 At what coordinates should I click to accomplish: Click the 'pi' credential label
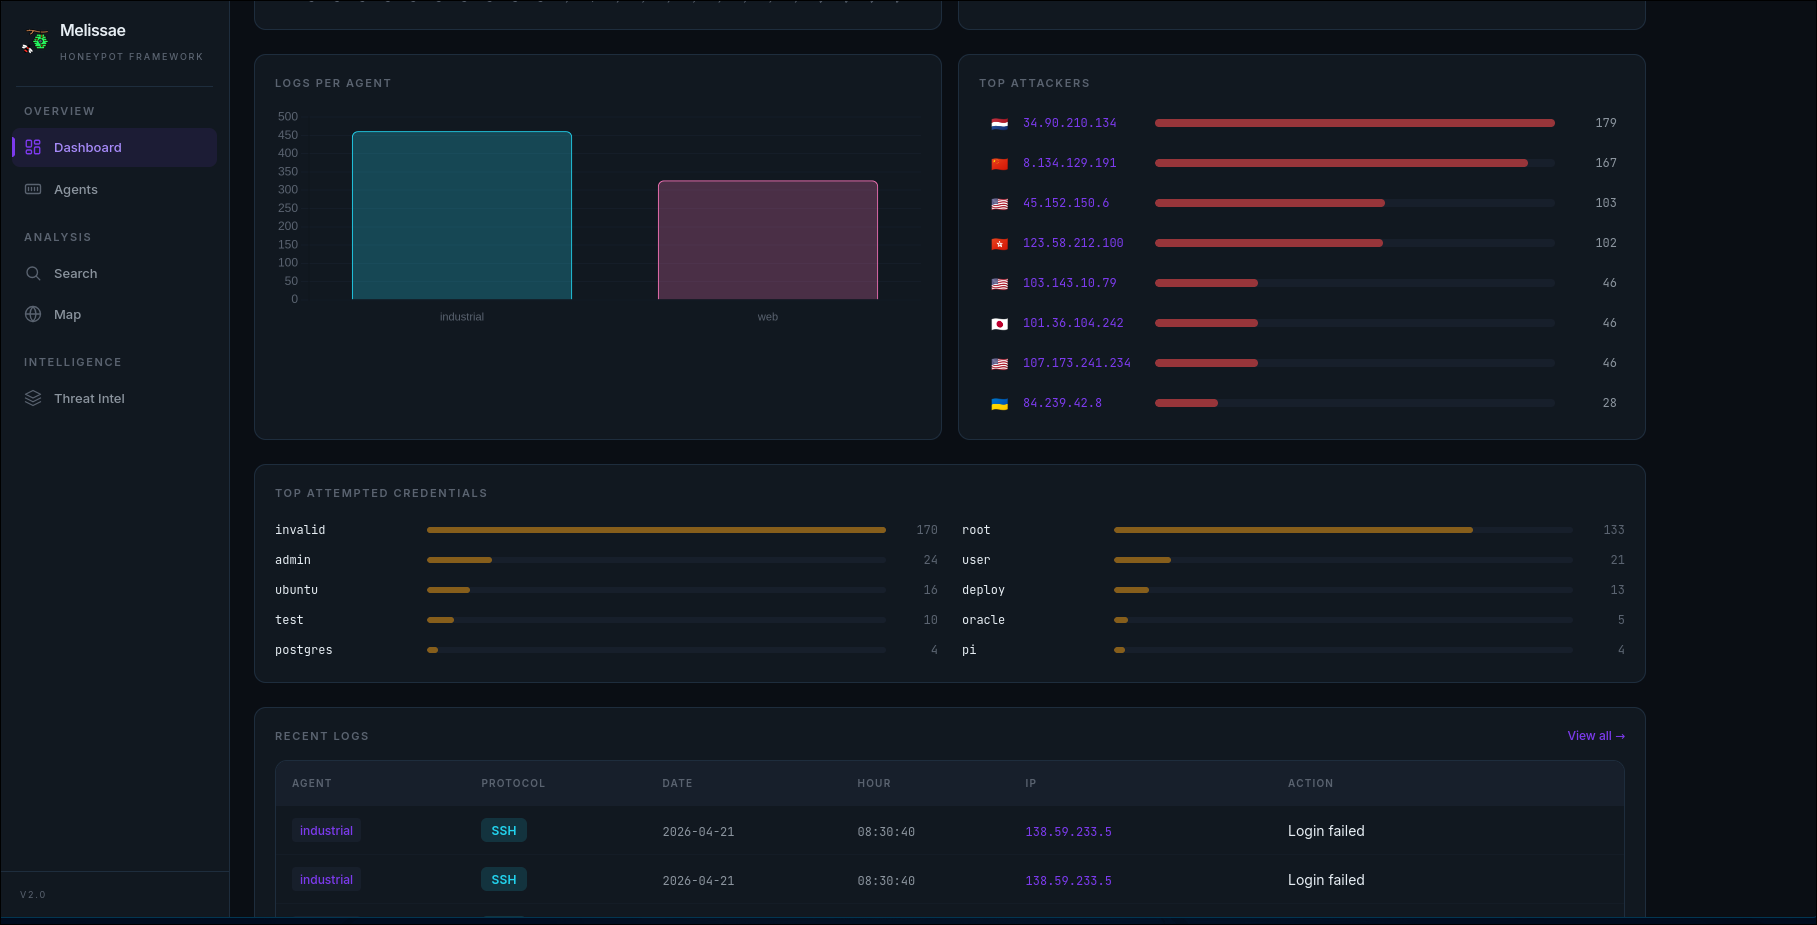969,650
